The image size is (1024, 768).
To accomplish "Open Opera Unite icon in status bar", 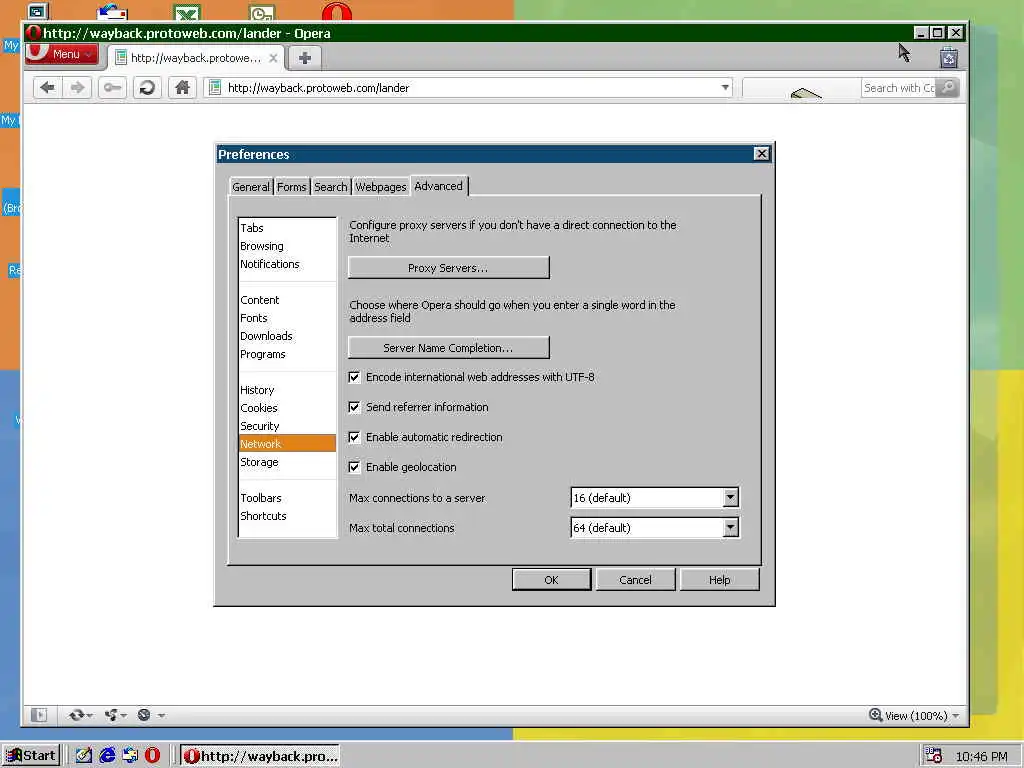I will [x=111, y=715].
